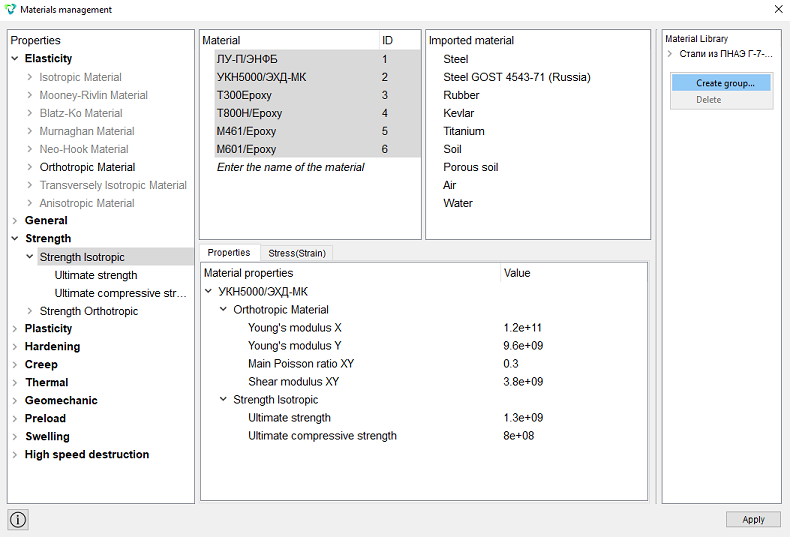Expand the Strength Orthotropic node

pos(30,311)
